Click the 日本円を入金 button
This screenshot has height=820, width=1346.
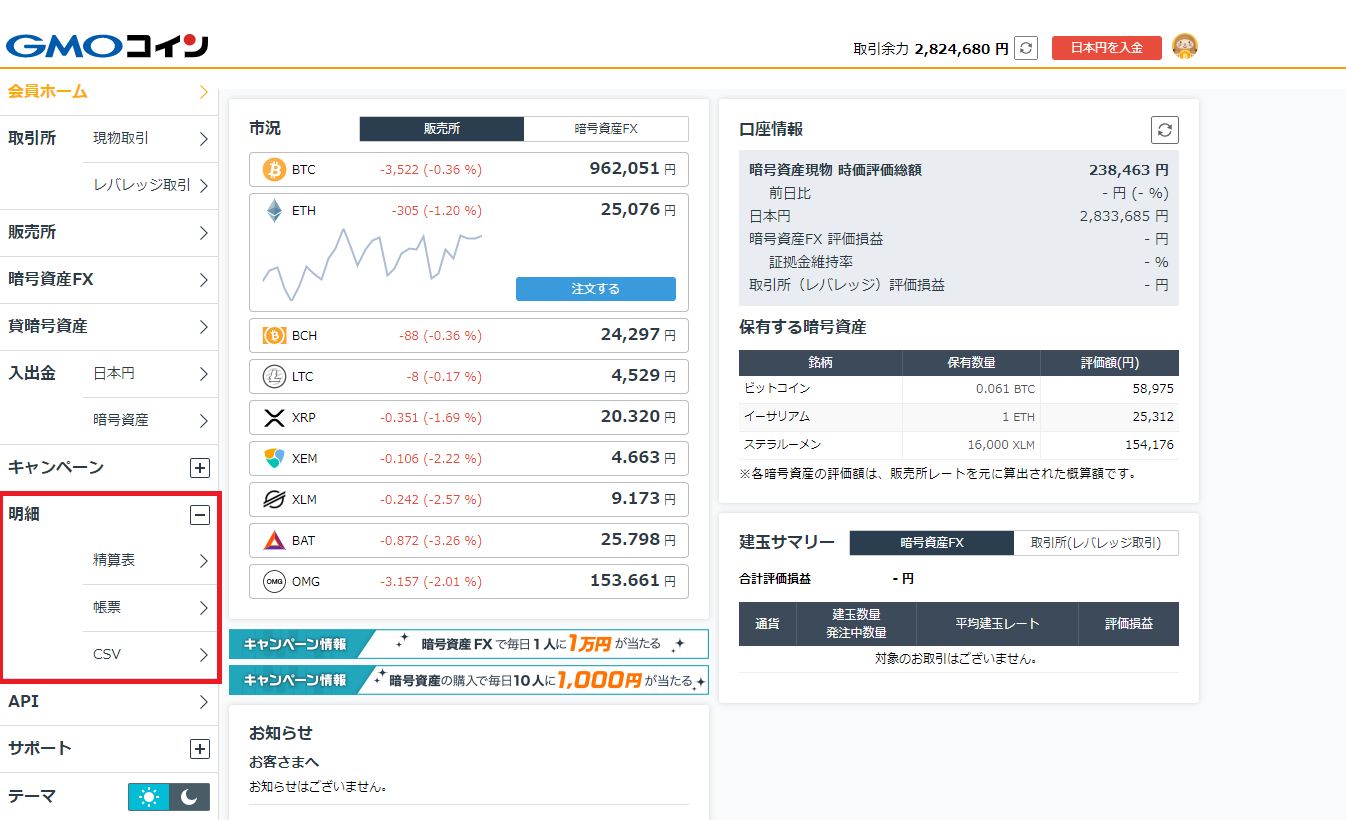tap(1107, 48)
